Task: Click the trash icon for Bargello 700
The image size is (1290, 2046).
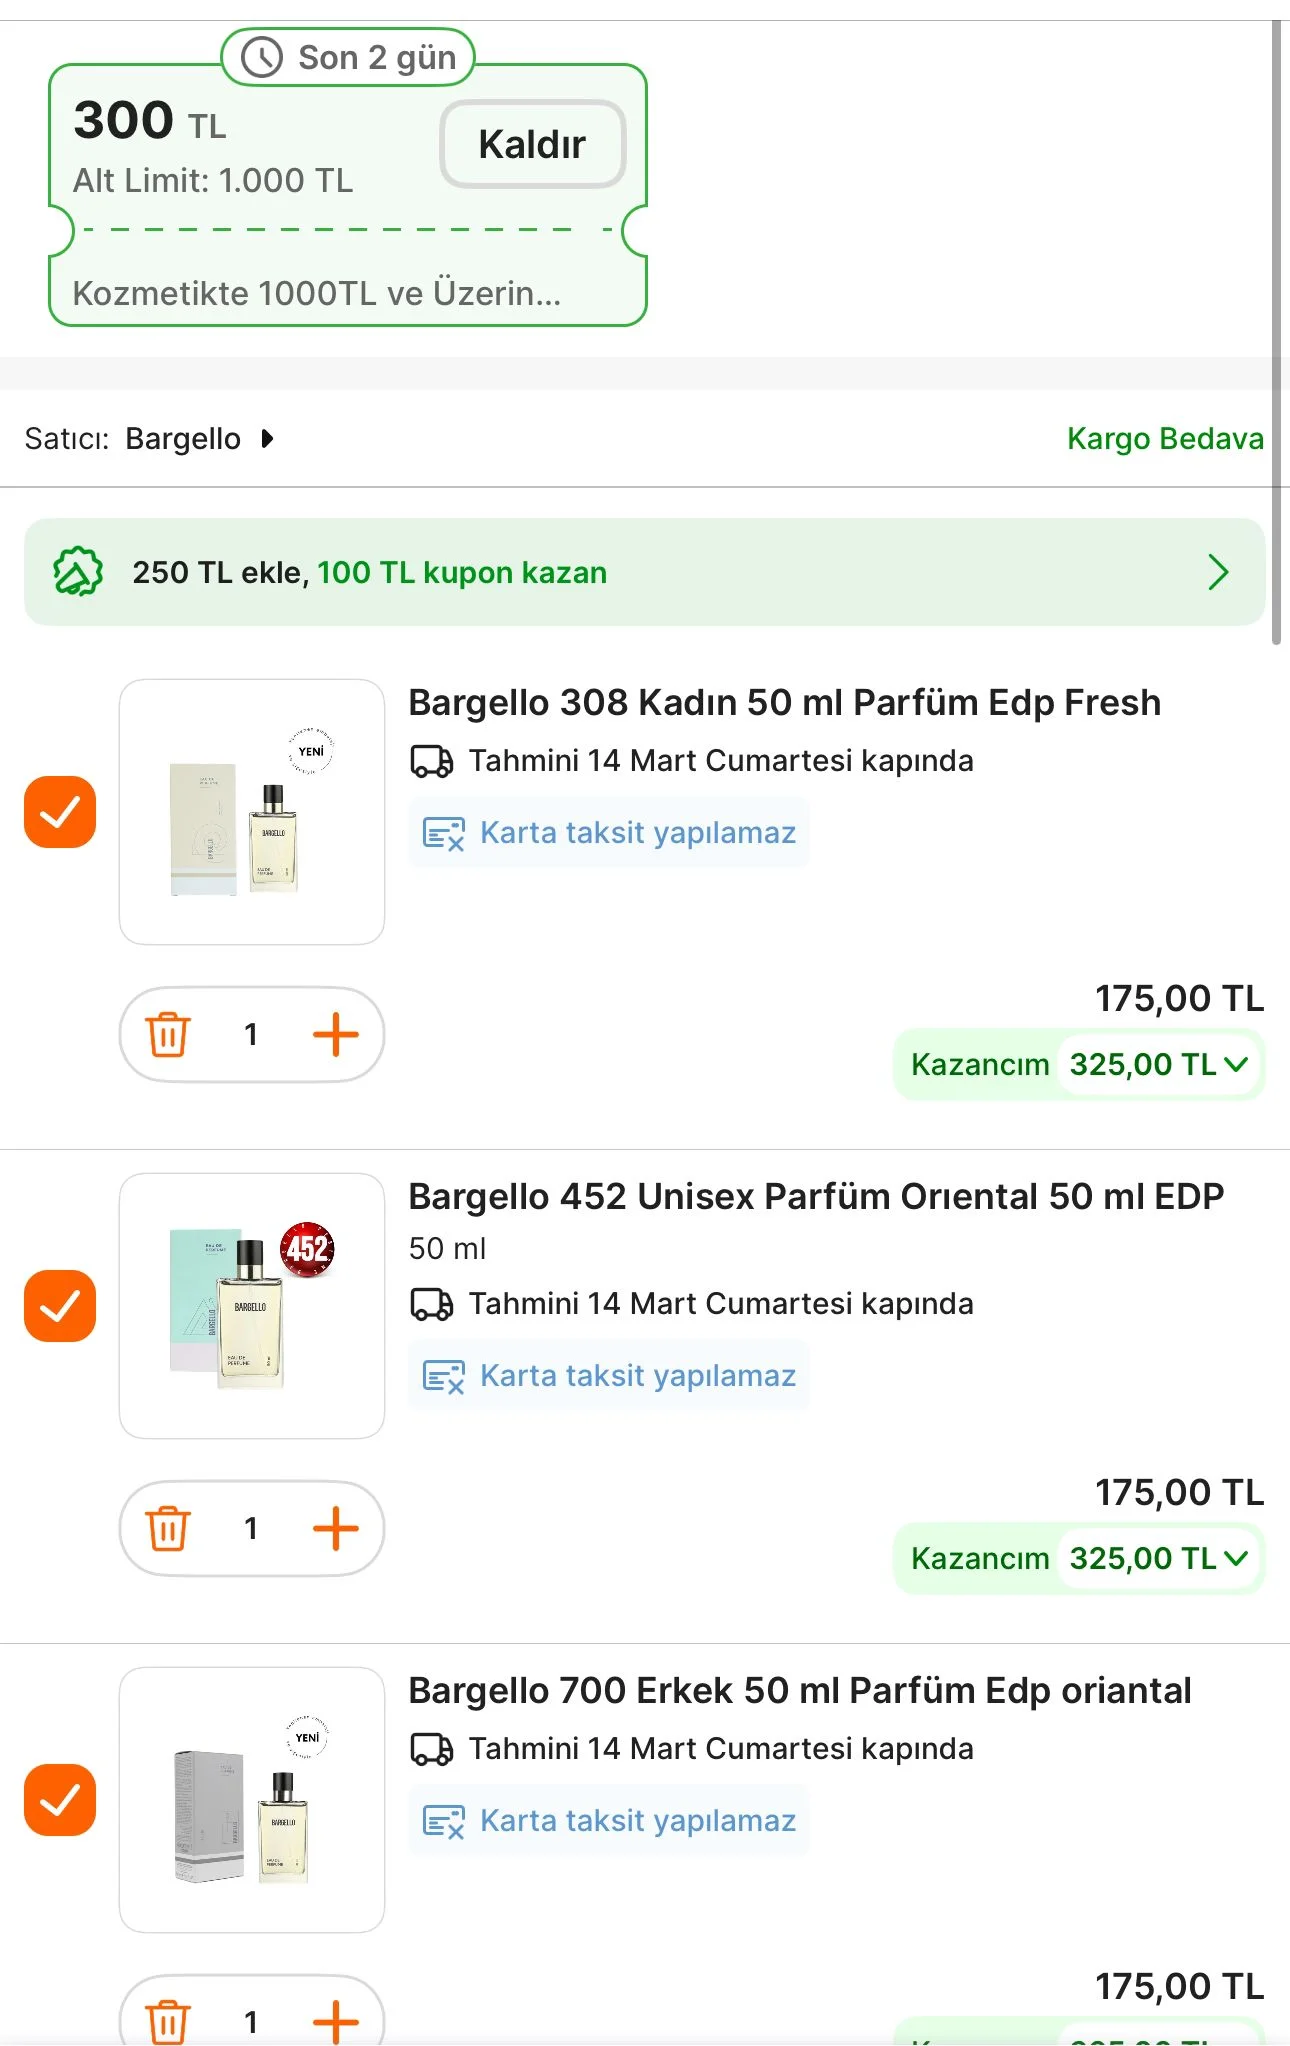Action: 168,2020
